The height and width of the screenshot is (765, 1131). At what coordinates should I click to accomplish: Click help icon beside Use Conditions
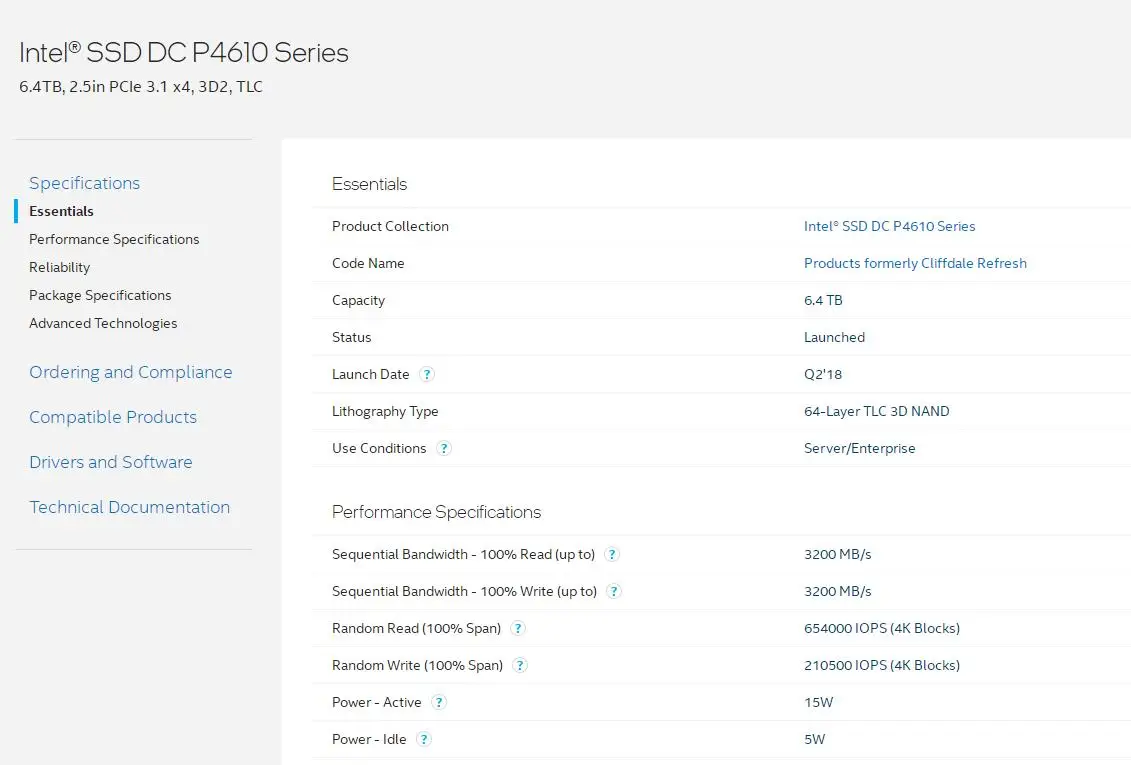(x=444, y=448)
